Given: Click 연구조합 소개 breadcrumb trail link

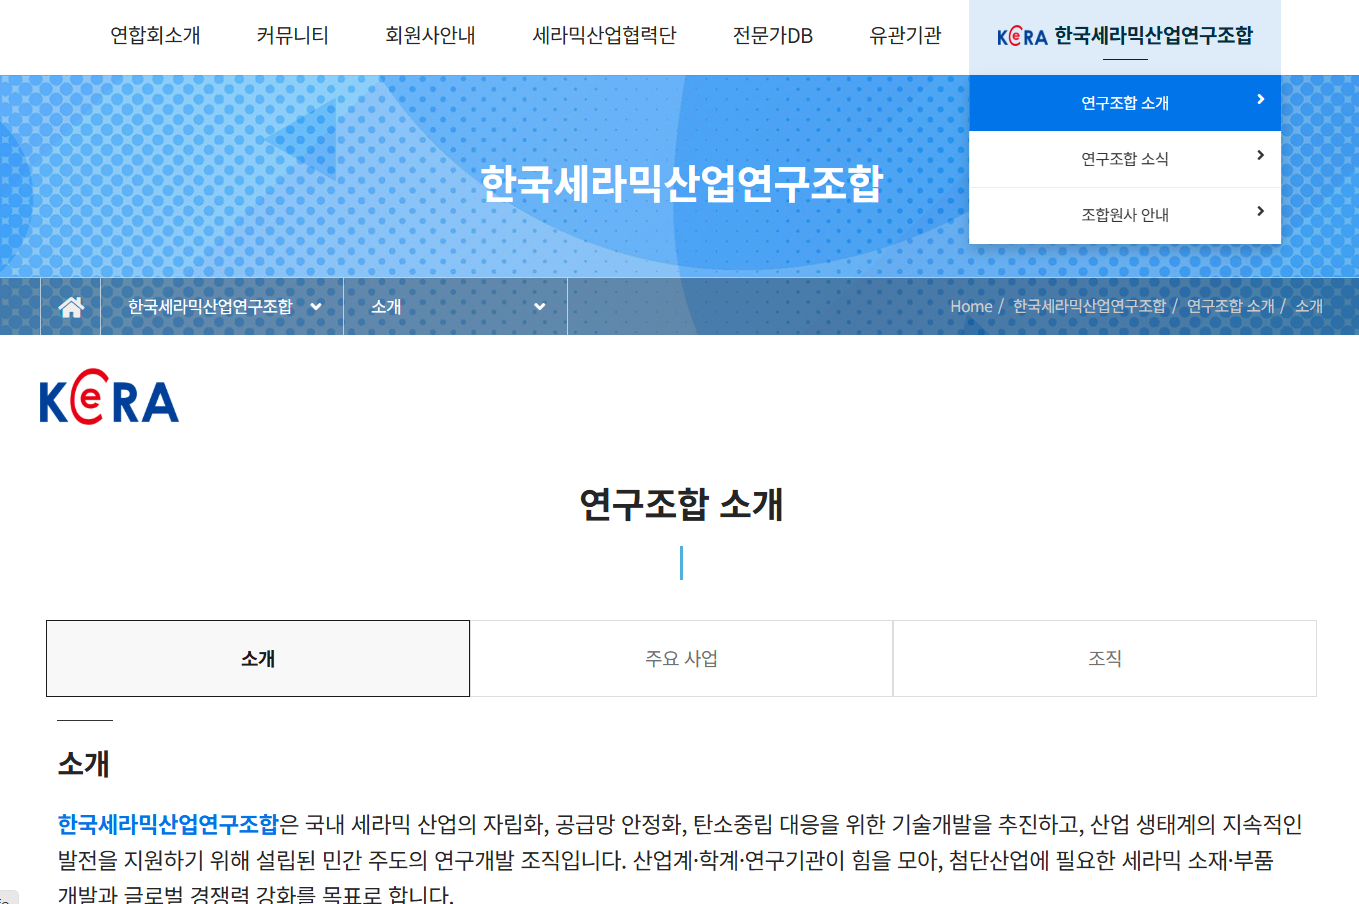Looking at the screenshot, I should (1230, 306).
